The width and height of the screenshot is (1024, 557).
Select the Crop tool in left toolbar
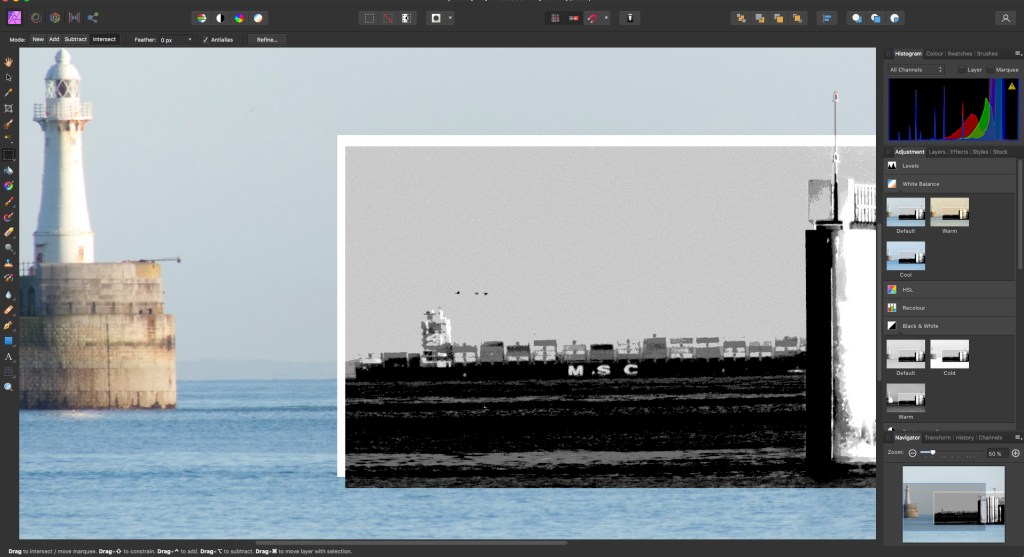pyautogui.click(x=9, y=108)
